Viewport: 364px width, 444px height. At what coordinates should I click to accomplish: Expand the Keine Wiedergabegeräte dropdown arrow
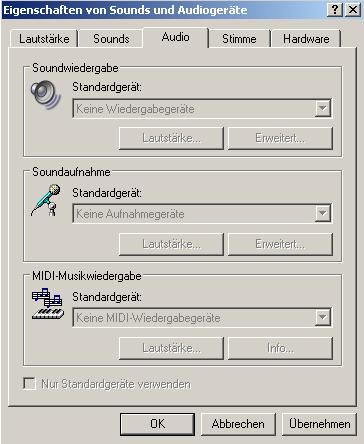(x=323, y=108)
